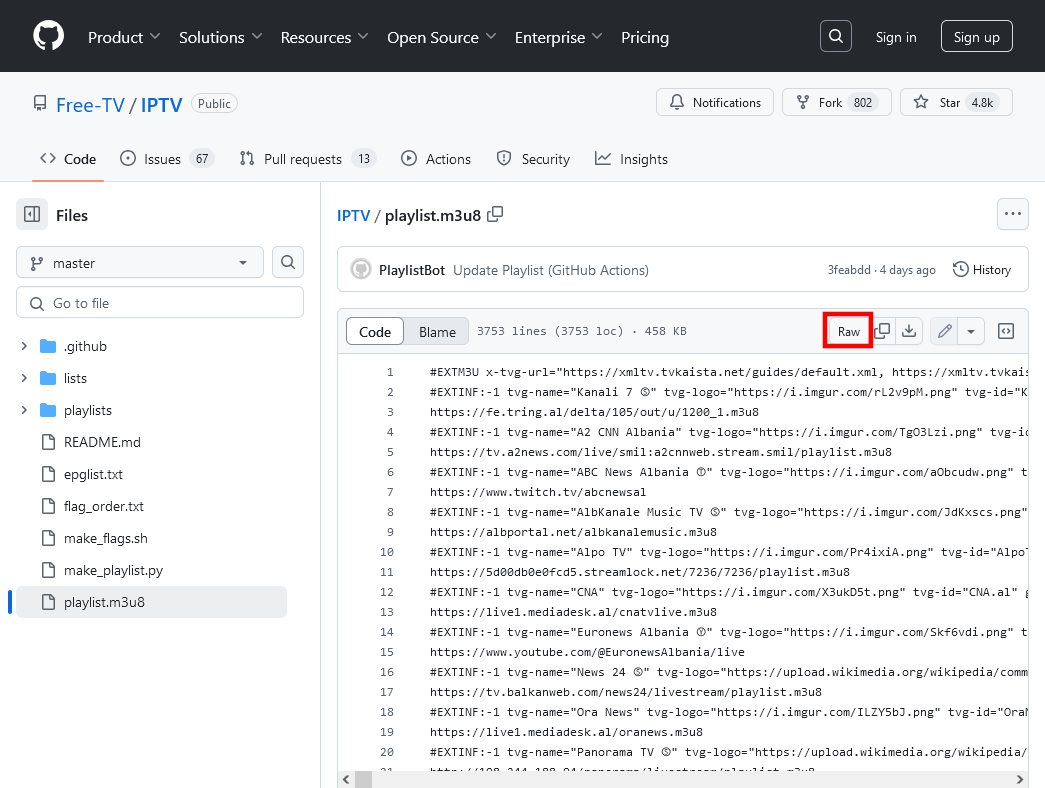
Task: Copy raw file contents icon
Action: click(882, 331)
